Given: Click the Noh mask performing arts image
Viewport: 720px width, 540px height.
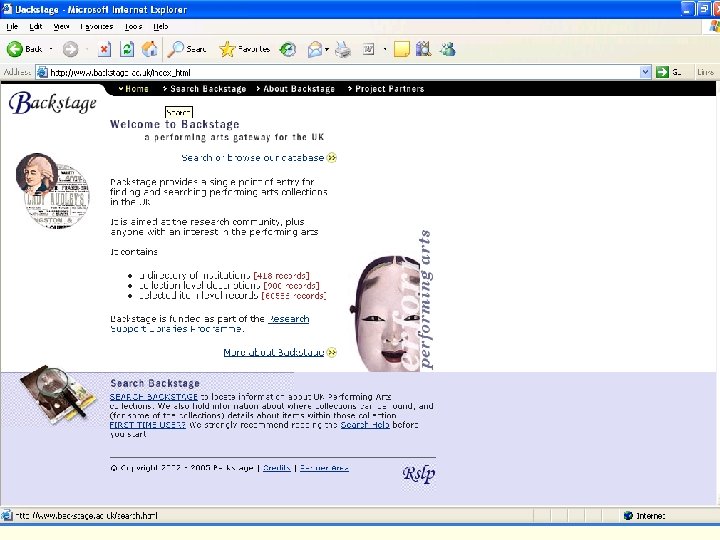Looking at the screenshot, I should [391, 301].
